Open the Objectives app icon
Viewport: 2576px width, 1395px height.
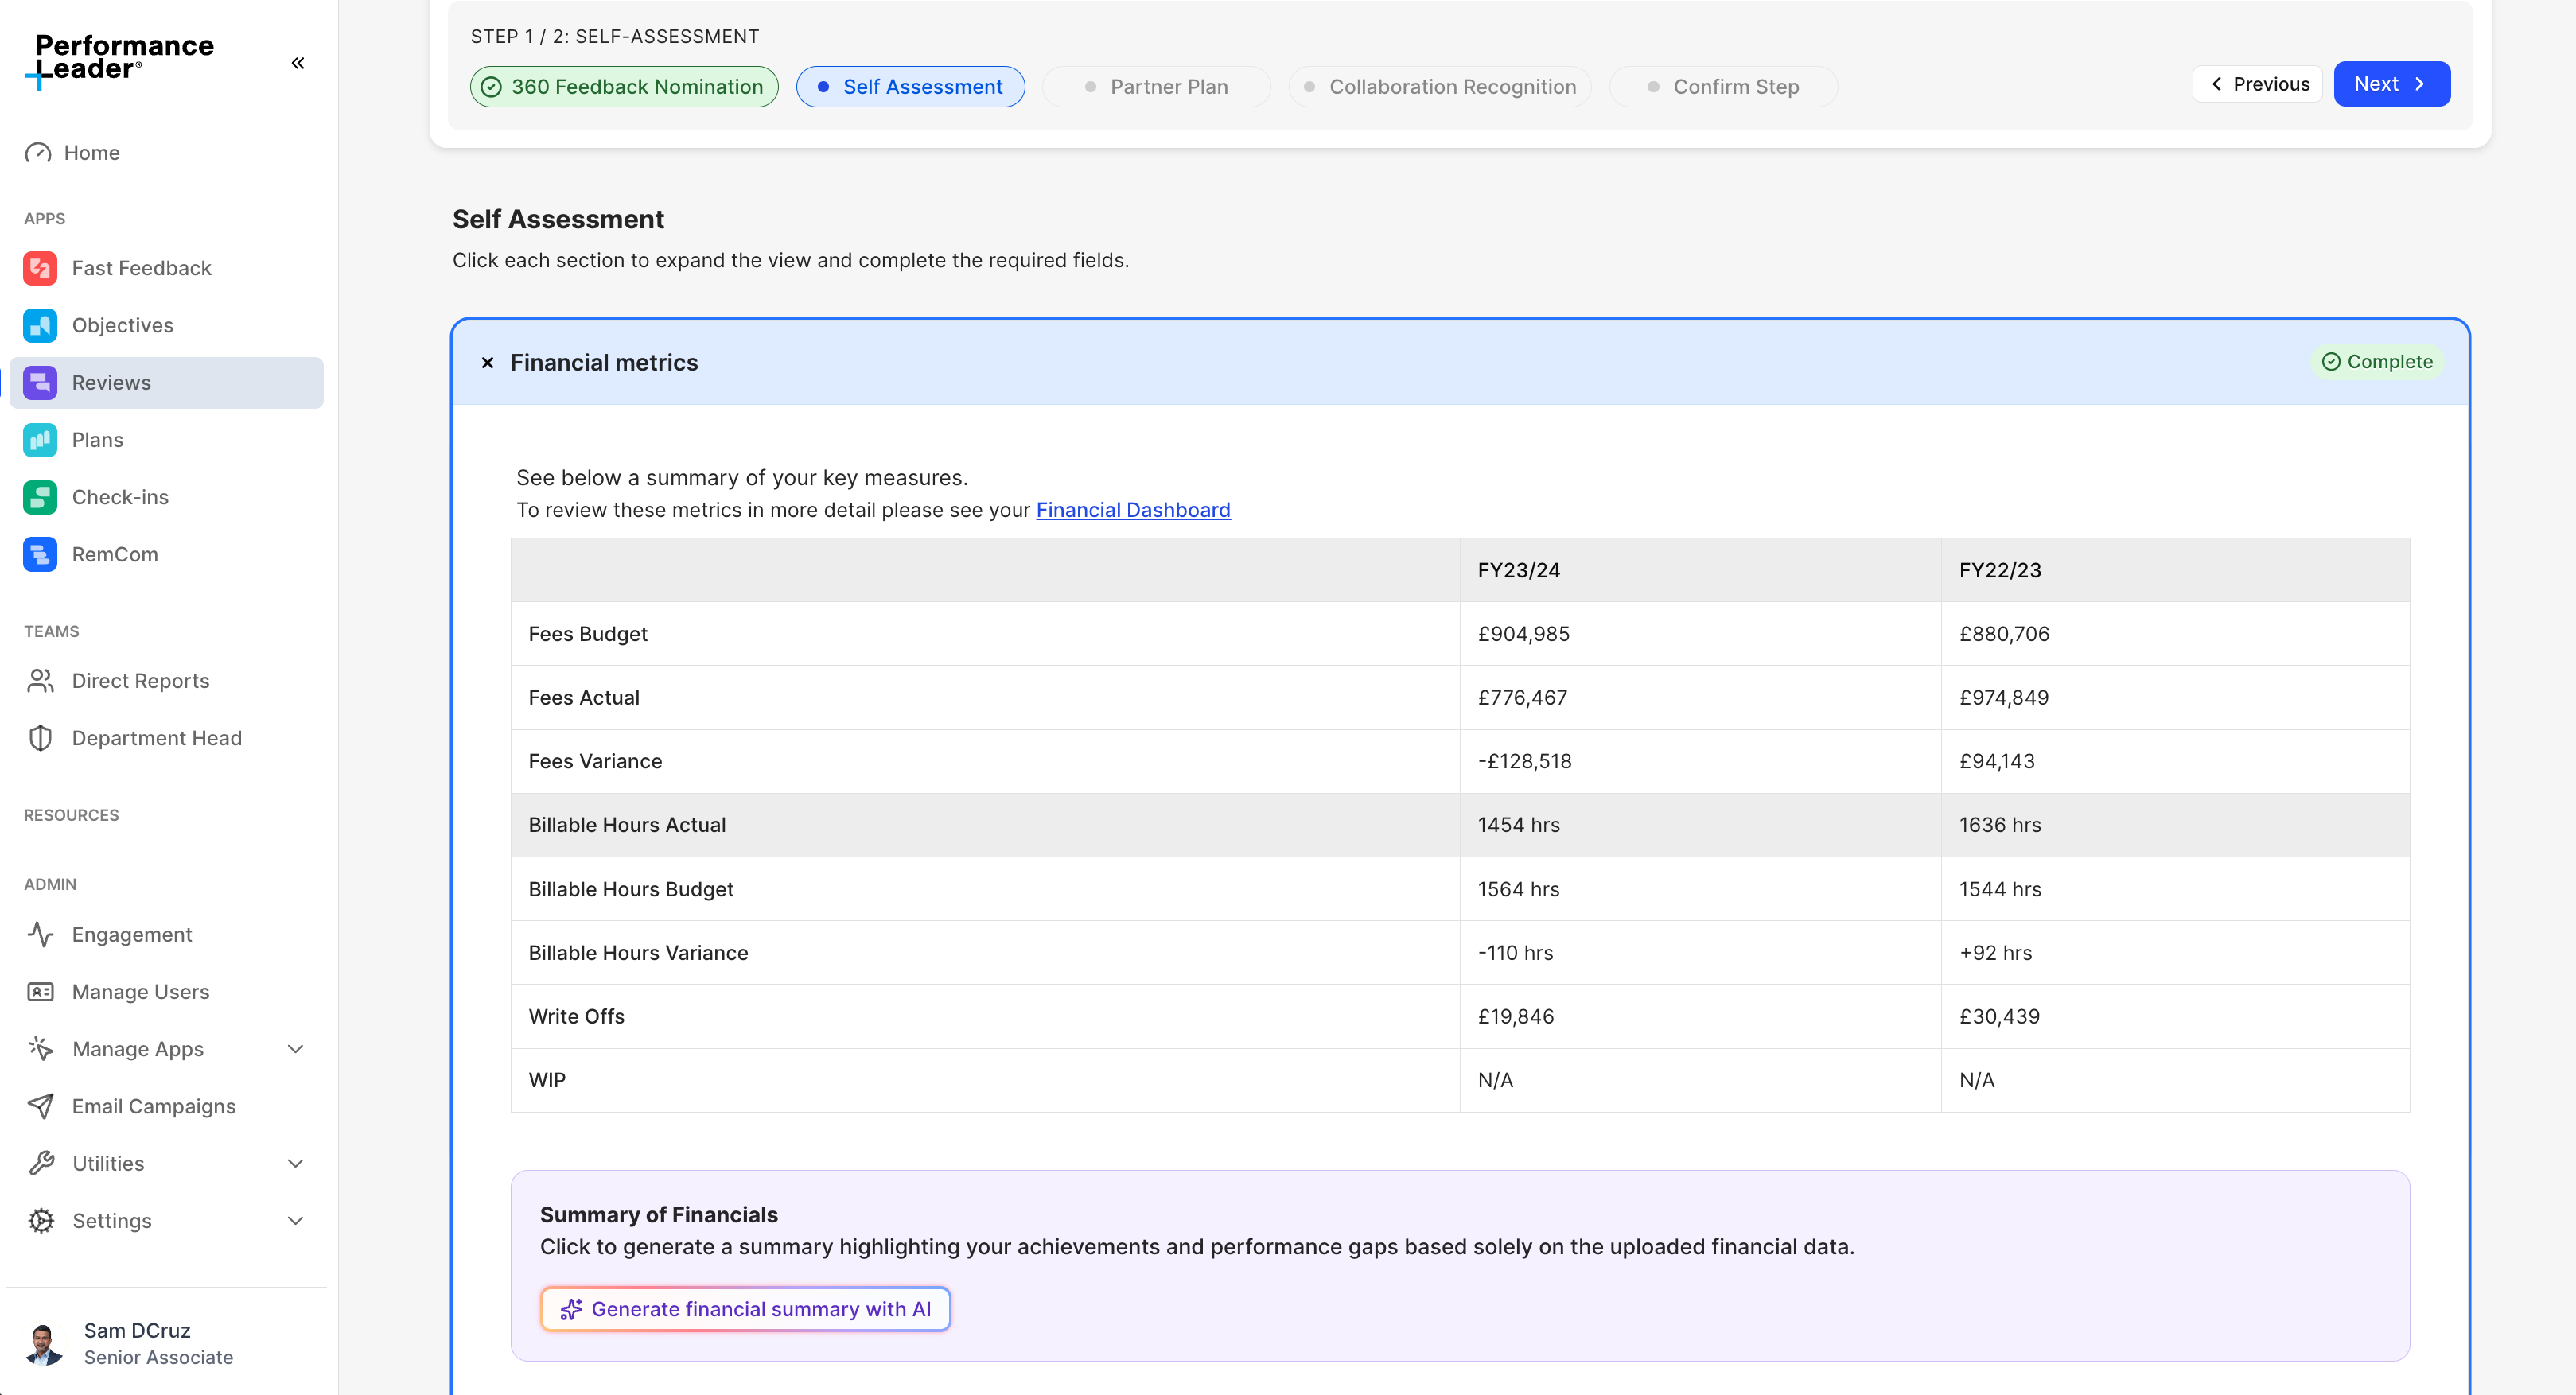click(40, 325)
